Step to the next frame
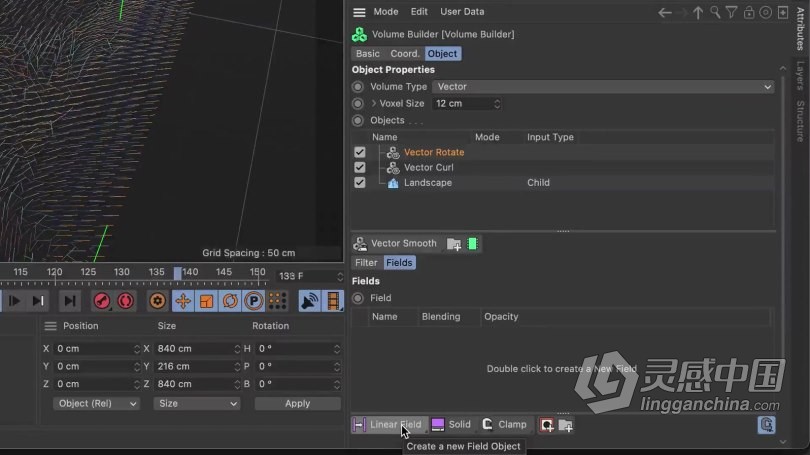The width and height of the screenshot is (810, 455). click(38, 301)
